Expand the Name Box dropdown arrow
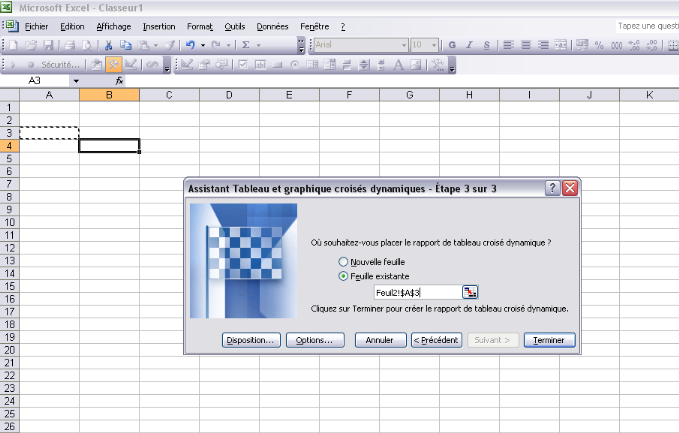Viewport: 679px width, 433px height. pos(75,80)
